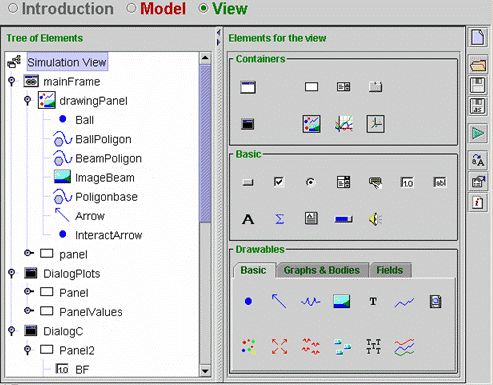Select the ComboBox-style basic element icon
This screenshot has width=493, height=385.
pyautogui.click(x=343, y=182)
